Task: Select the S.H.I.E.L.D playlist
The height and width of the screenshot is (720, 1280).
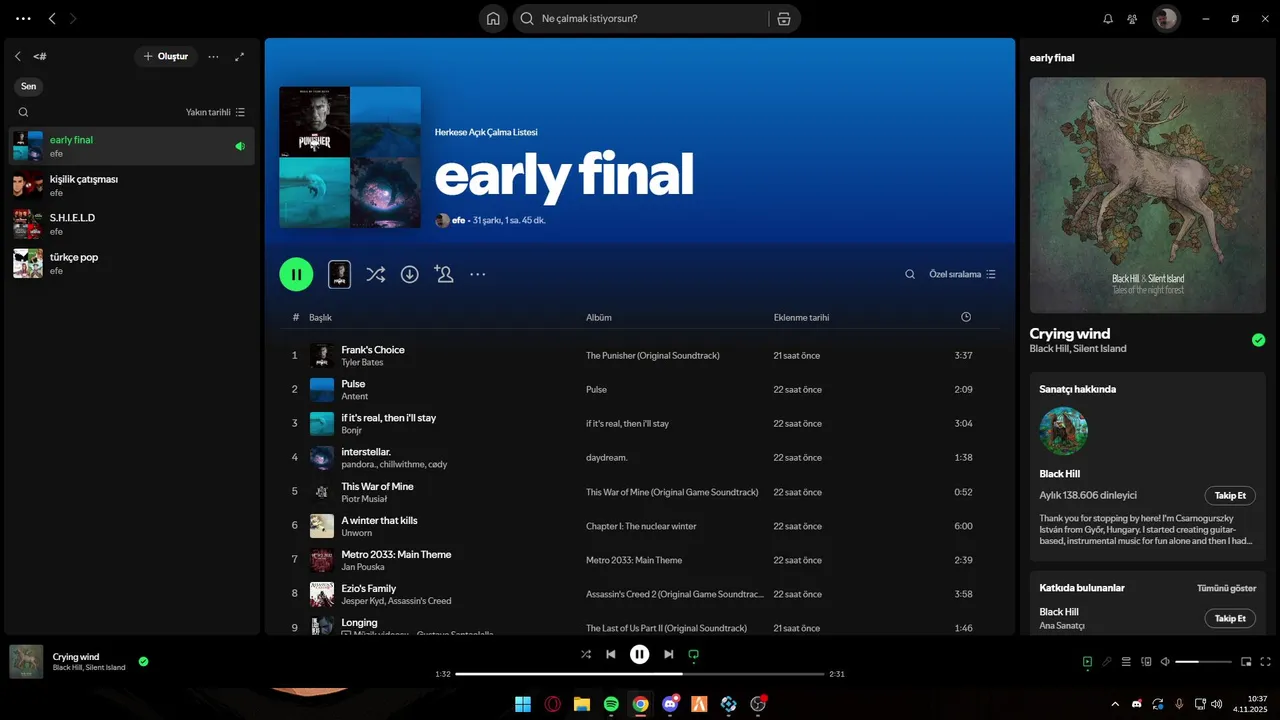Action: click(131, 224)
